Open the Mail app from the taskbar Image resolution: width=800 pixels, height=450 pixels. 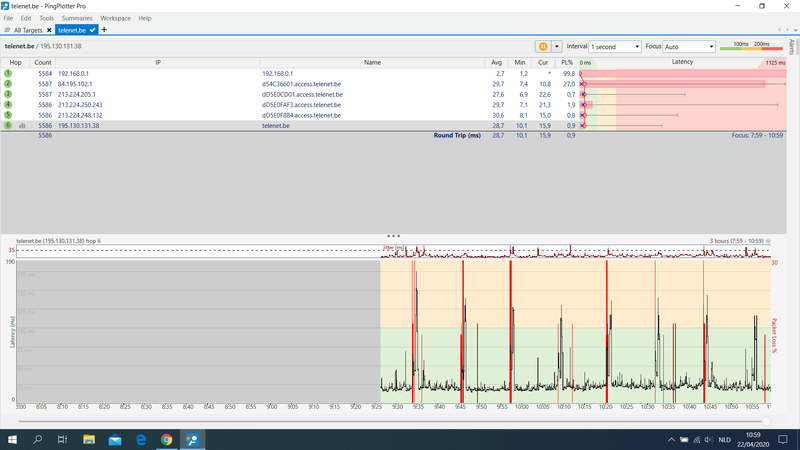point(114,439)
